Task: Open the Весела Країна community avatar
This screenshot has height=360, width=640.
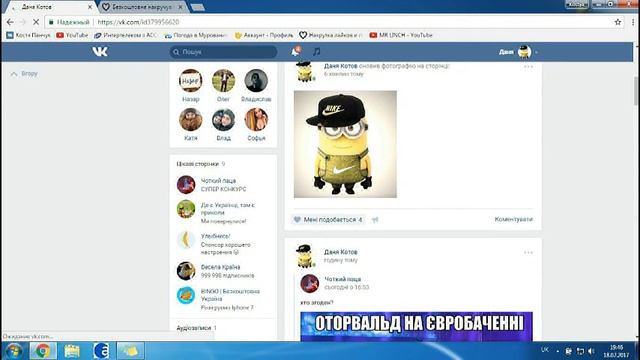Action: click(186, 271)
